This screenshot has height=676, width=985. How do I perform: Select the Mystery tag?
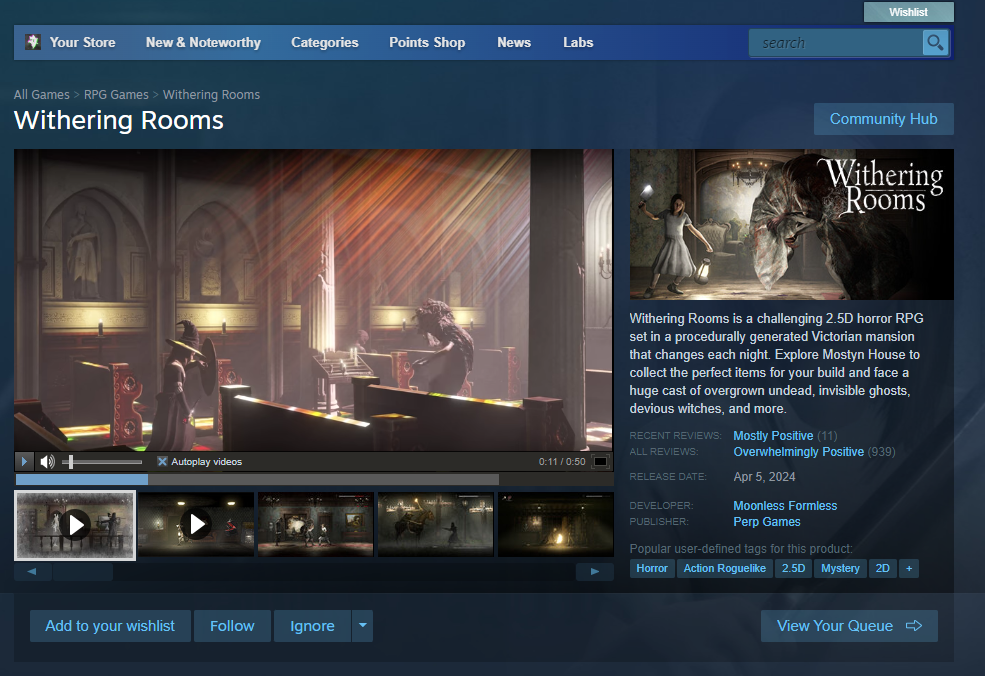pyautogui.click(x=841, y=569)
